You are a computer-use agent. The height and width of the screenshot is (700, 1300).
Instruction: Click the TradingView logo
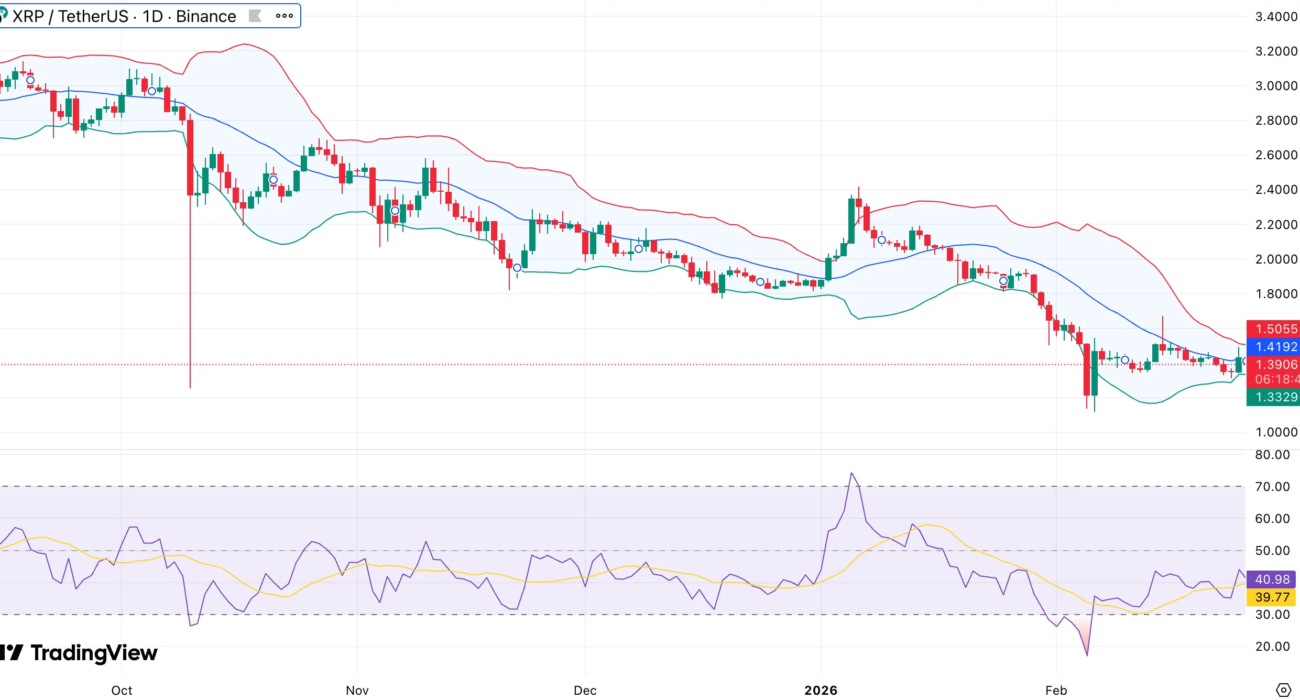tap(80, 653)
